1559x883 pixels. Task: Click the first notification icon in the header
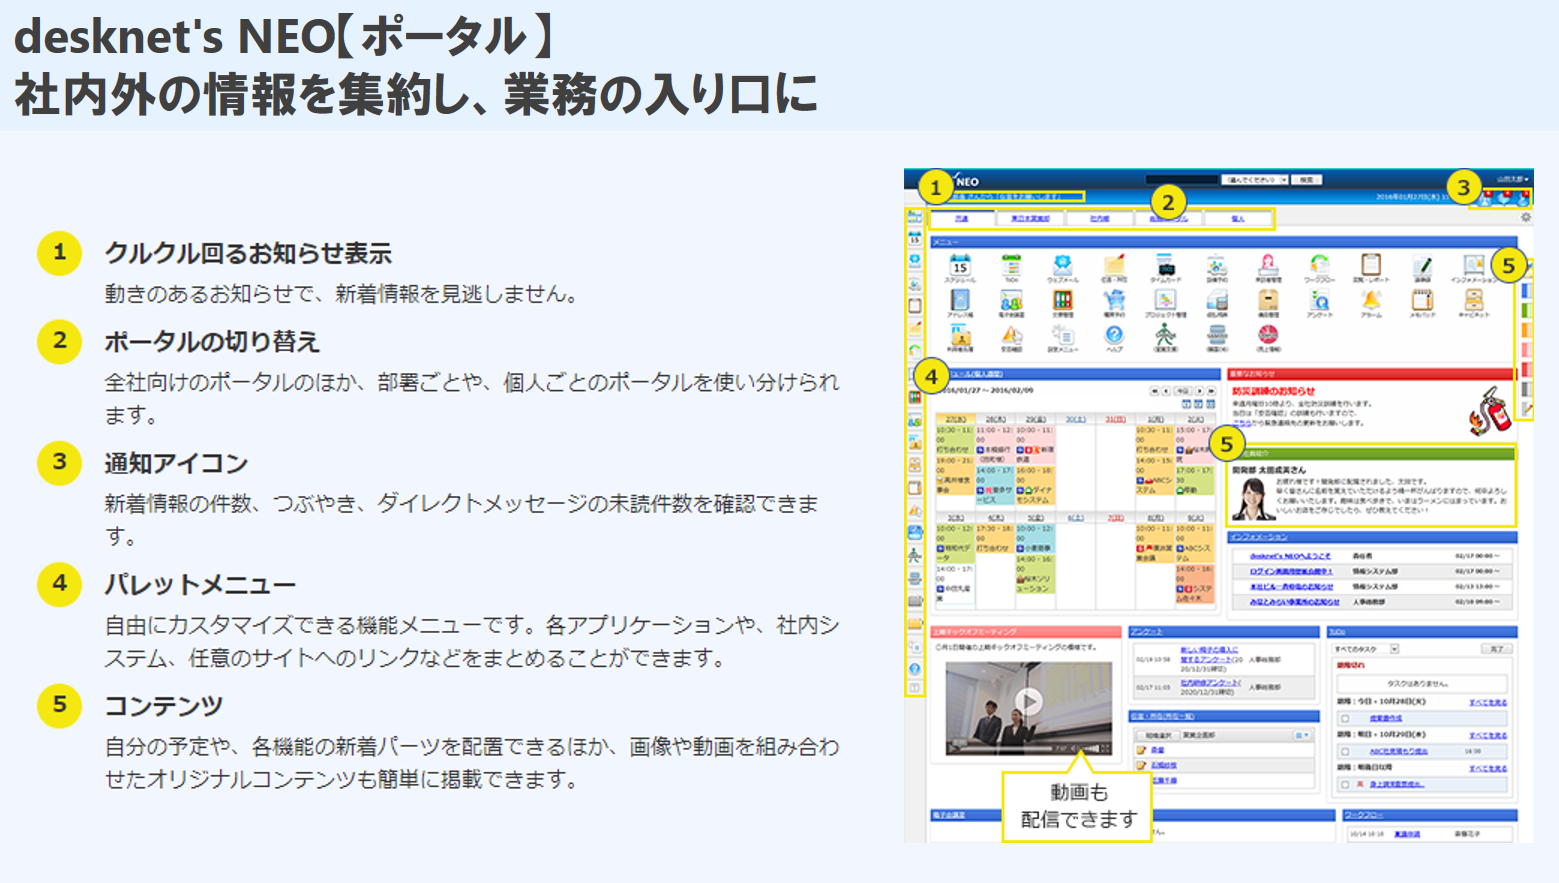point(1486,199)
